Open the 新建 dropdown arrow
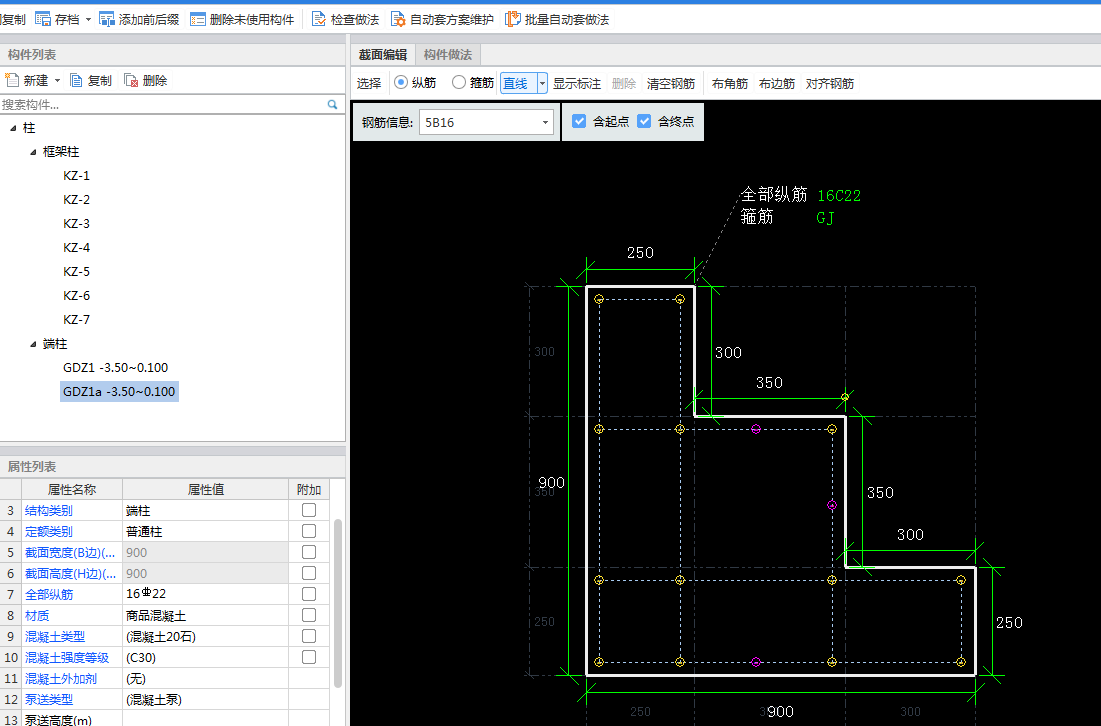1101x726 pixels. (x=58, y=81)
